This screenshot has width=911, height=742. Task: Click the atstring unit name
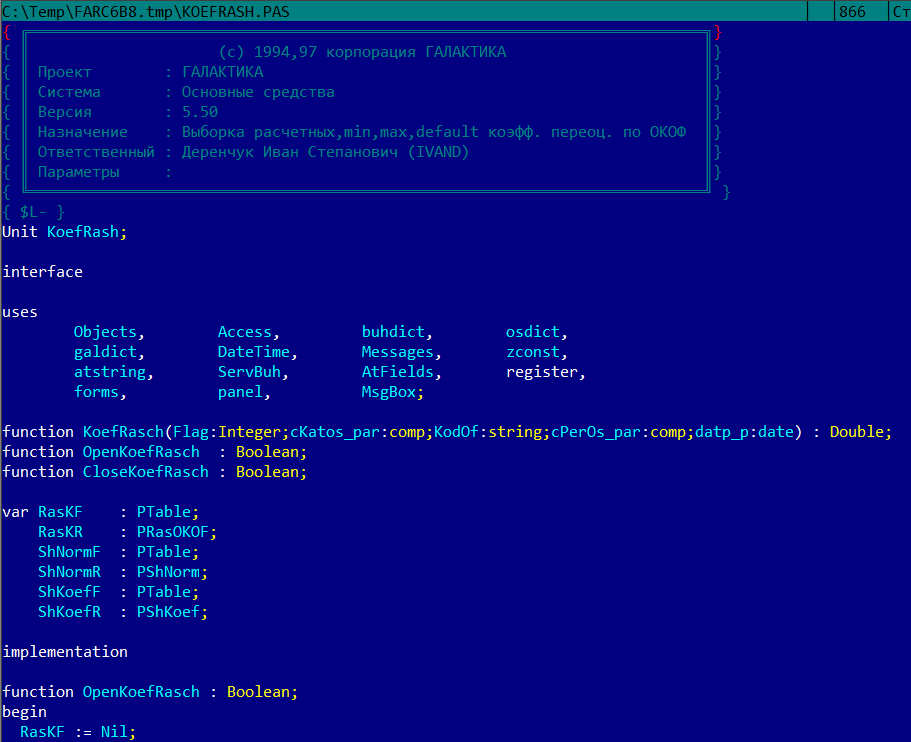[110, 372]
